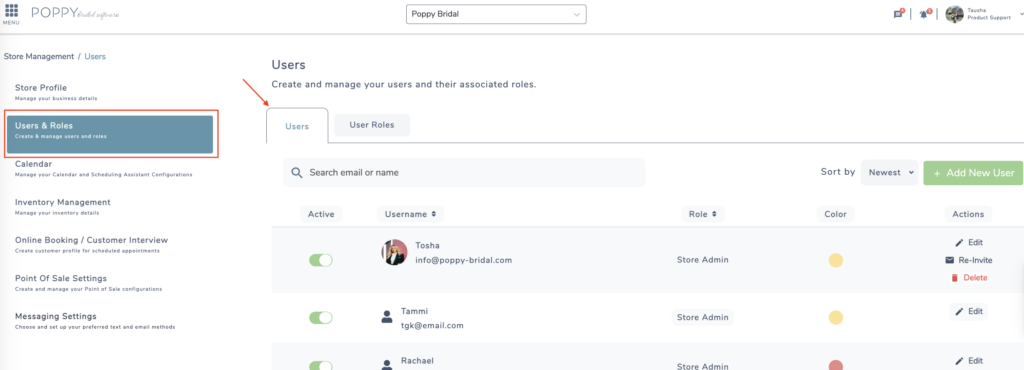
Task: Click Tammi's person silhouette icon
Action: coord(387,317)
